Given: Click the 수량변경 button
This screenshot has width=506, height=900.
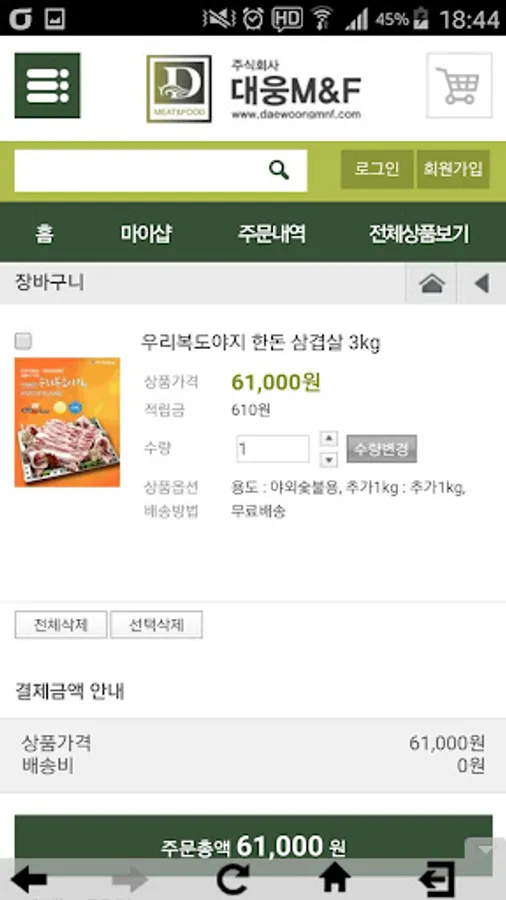Looking at the screenshot, I should (382, 449).
